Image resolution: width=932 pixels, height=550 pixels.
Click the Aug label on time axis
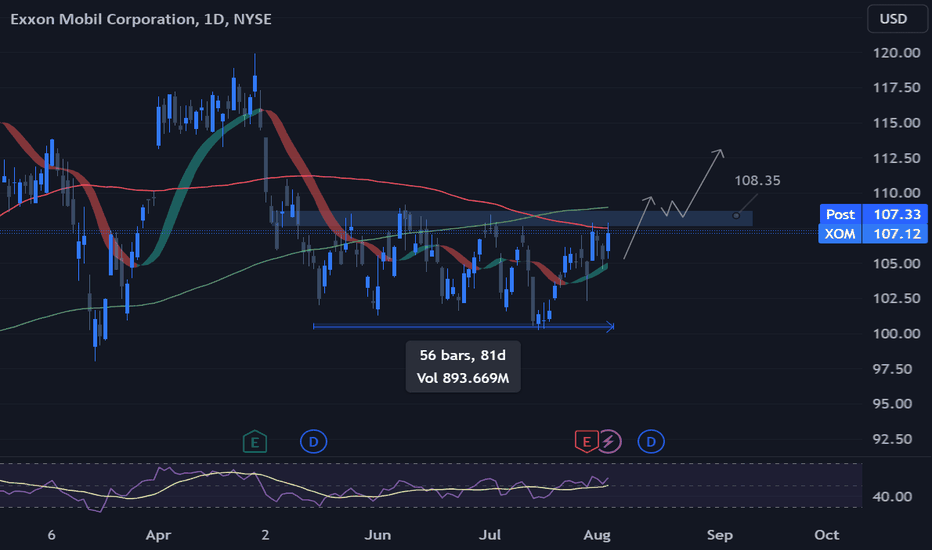(597, 535)
